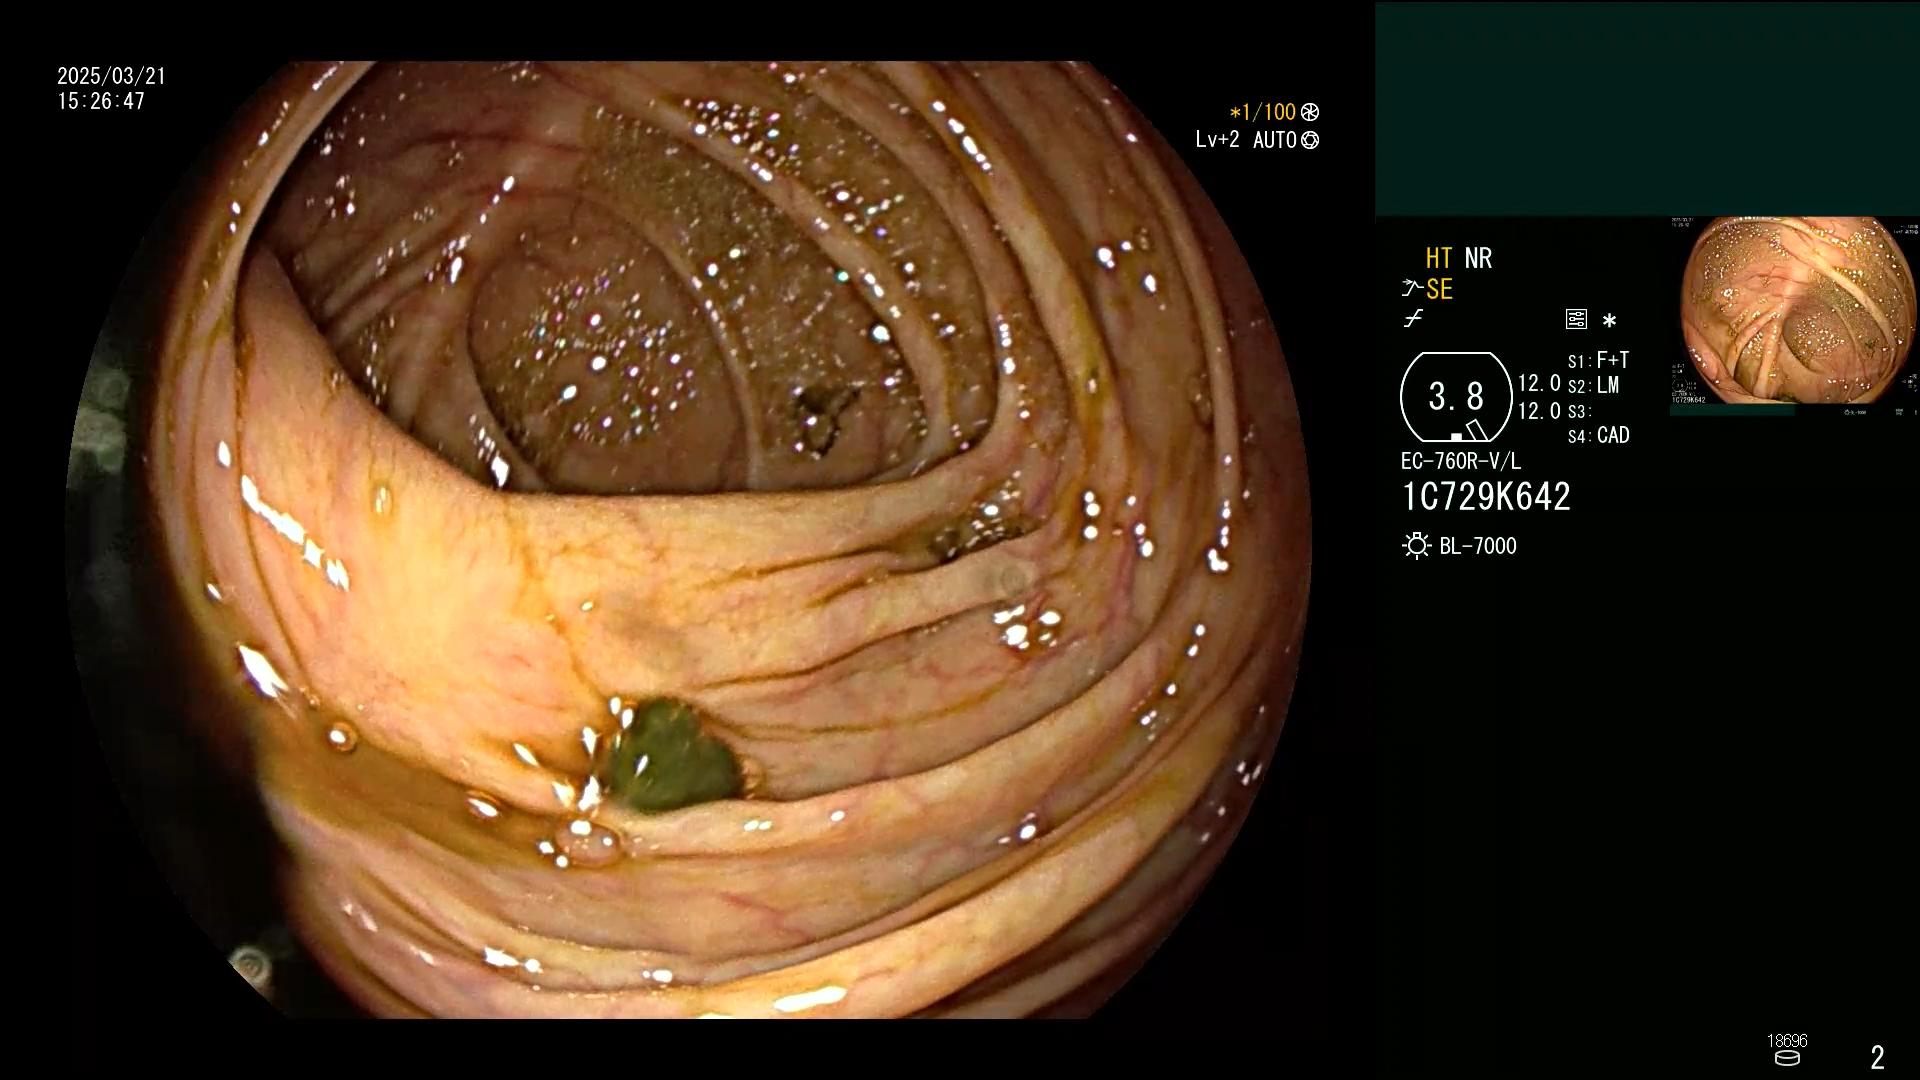1920x1080 pixels.
Task: Click the light source icon by BL-7000
Action: [1416, 546]
